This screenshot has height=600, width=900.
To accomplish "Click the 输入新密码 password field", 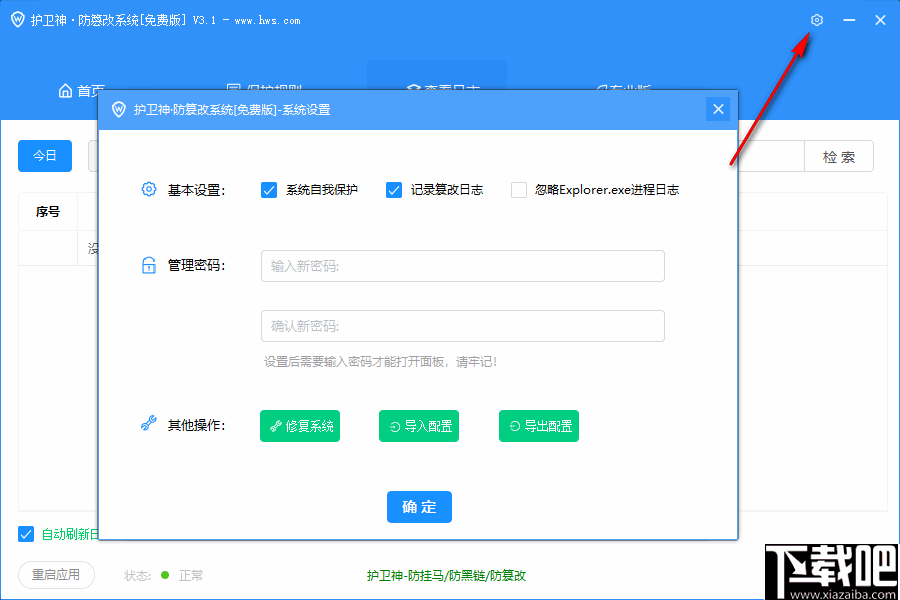I will 463,265.
